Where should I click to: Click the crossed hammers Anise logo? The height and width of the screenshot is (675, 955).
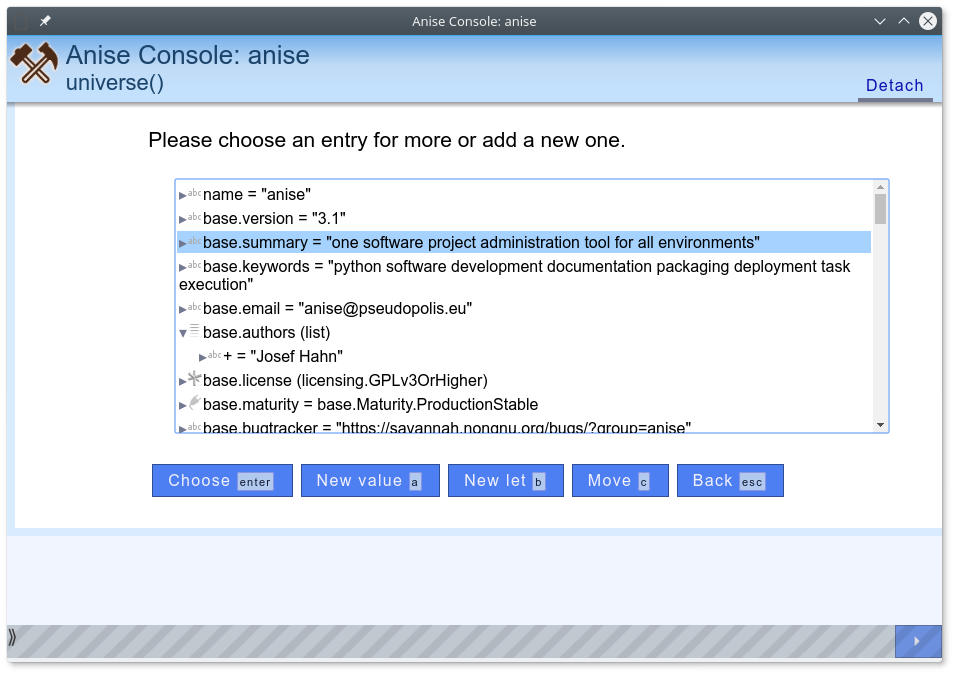point(34,63)
